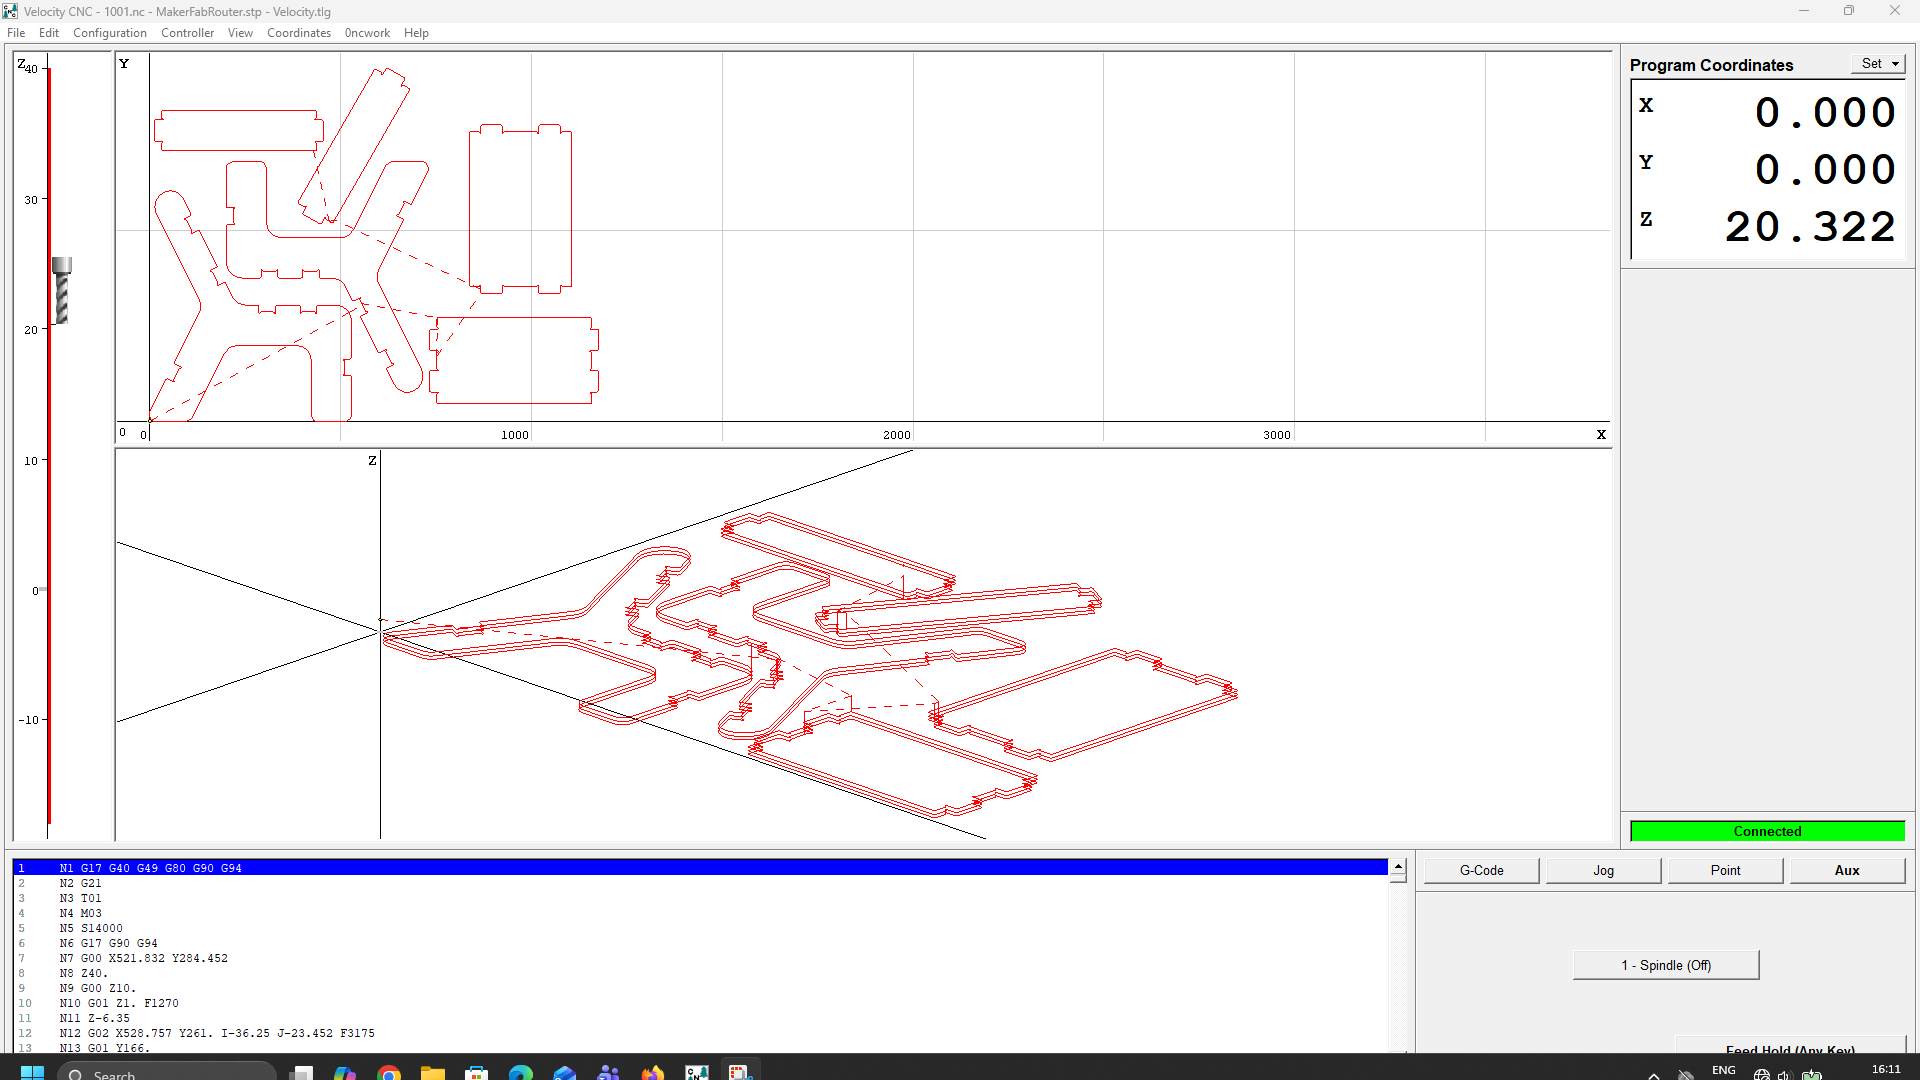Open Firefox from the taskbar
This screenshot has height=1080, width=1920.
(x=652, y=1073)
